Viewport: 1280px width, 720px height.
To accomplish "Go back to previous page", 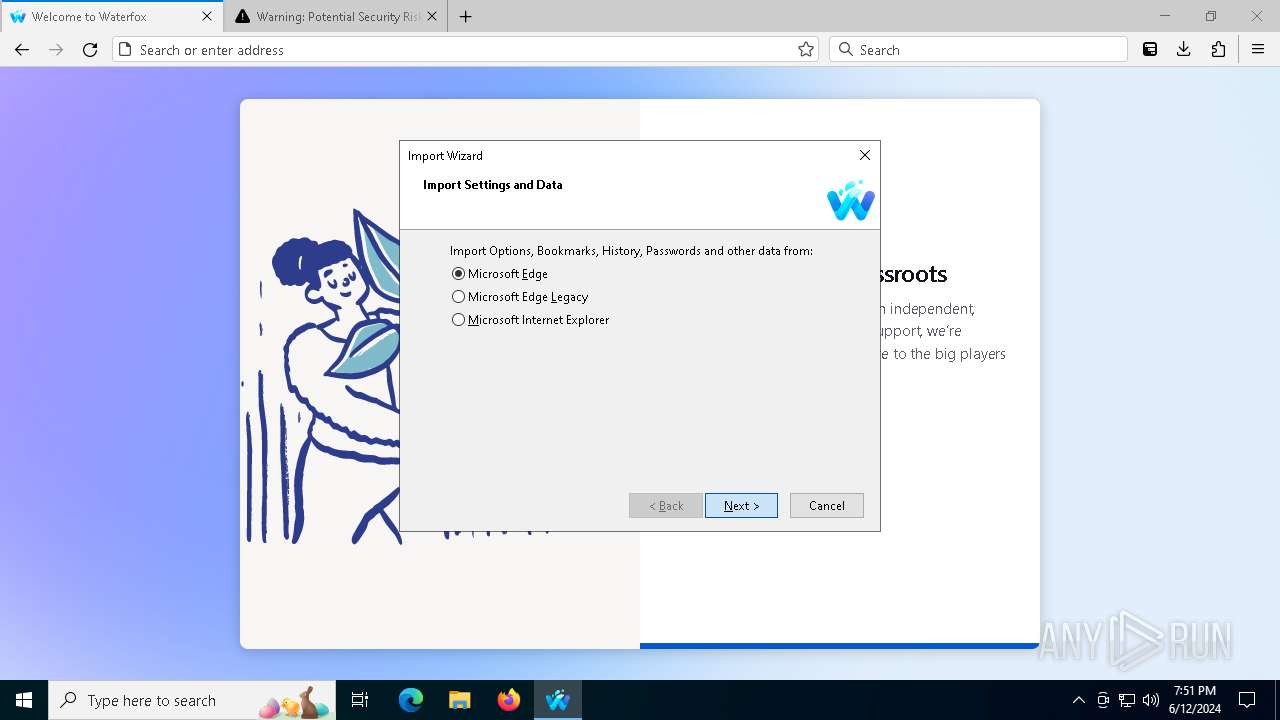I will coord(22,50).
